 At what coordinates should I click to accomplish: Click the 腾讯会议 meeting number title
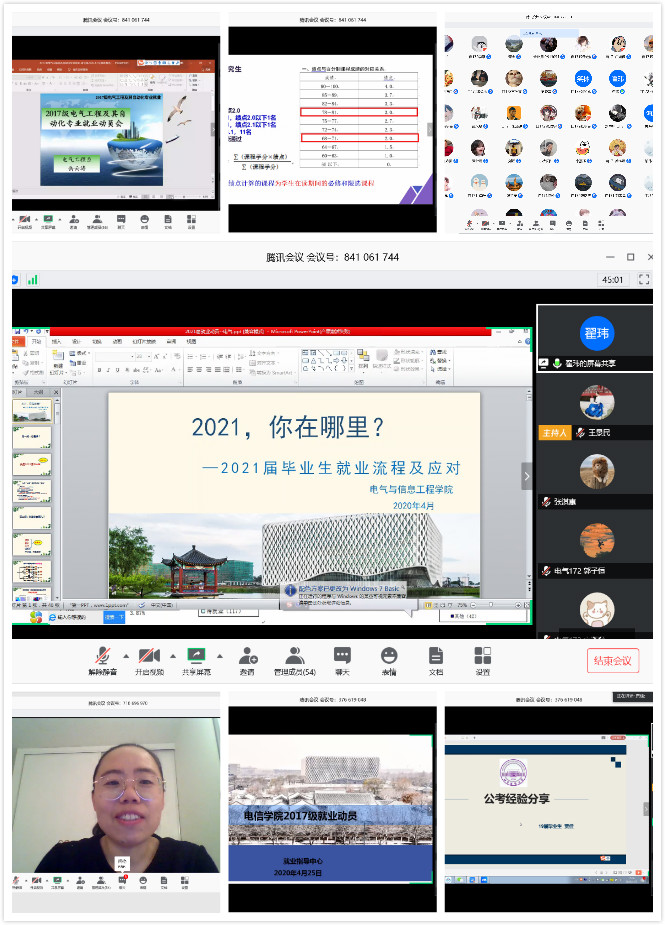tap(332, 257)
